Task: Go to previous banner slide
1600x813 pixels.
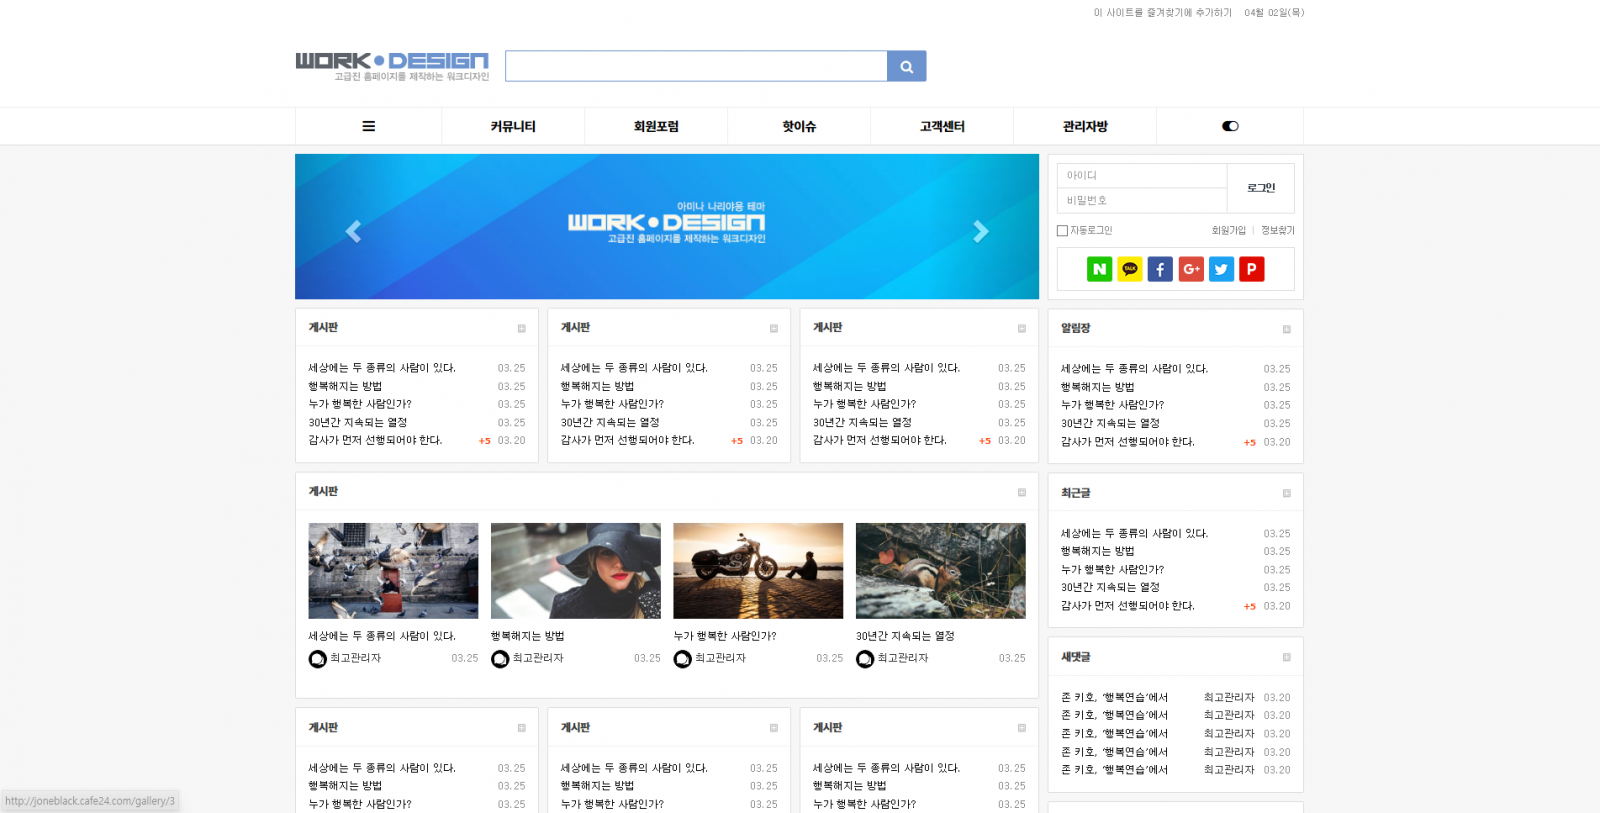Action: [x=353, y=231]
